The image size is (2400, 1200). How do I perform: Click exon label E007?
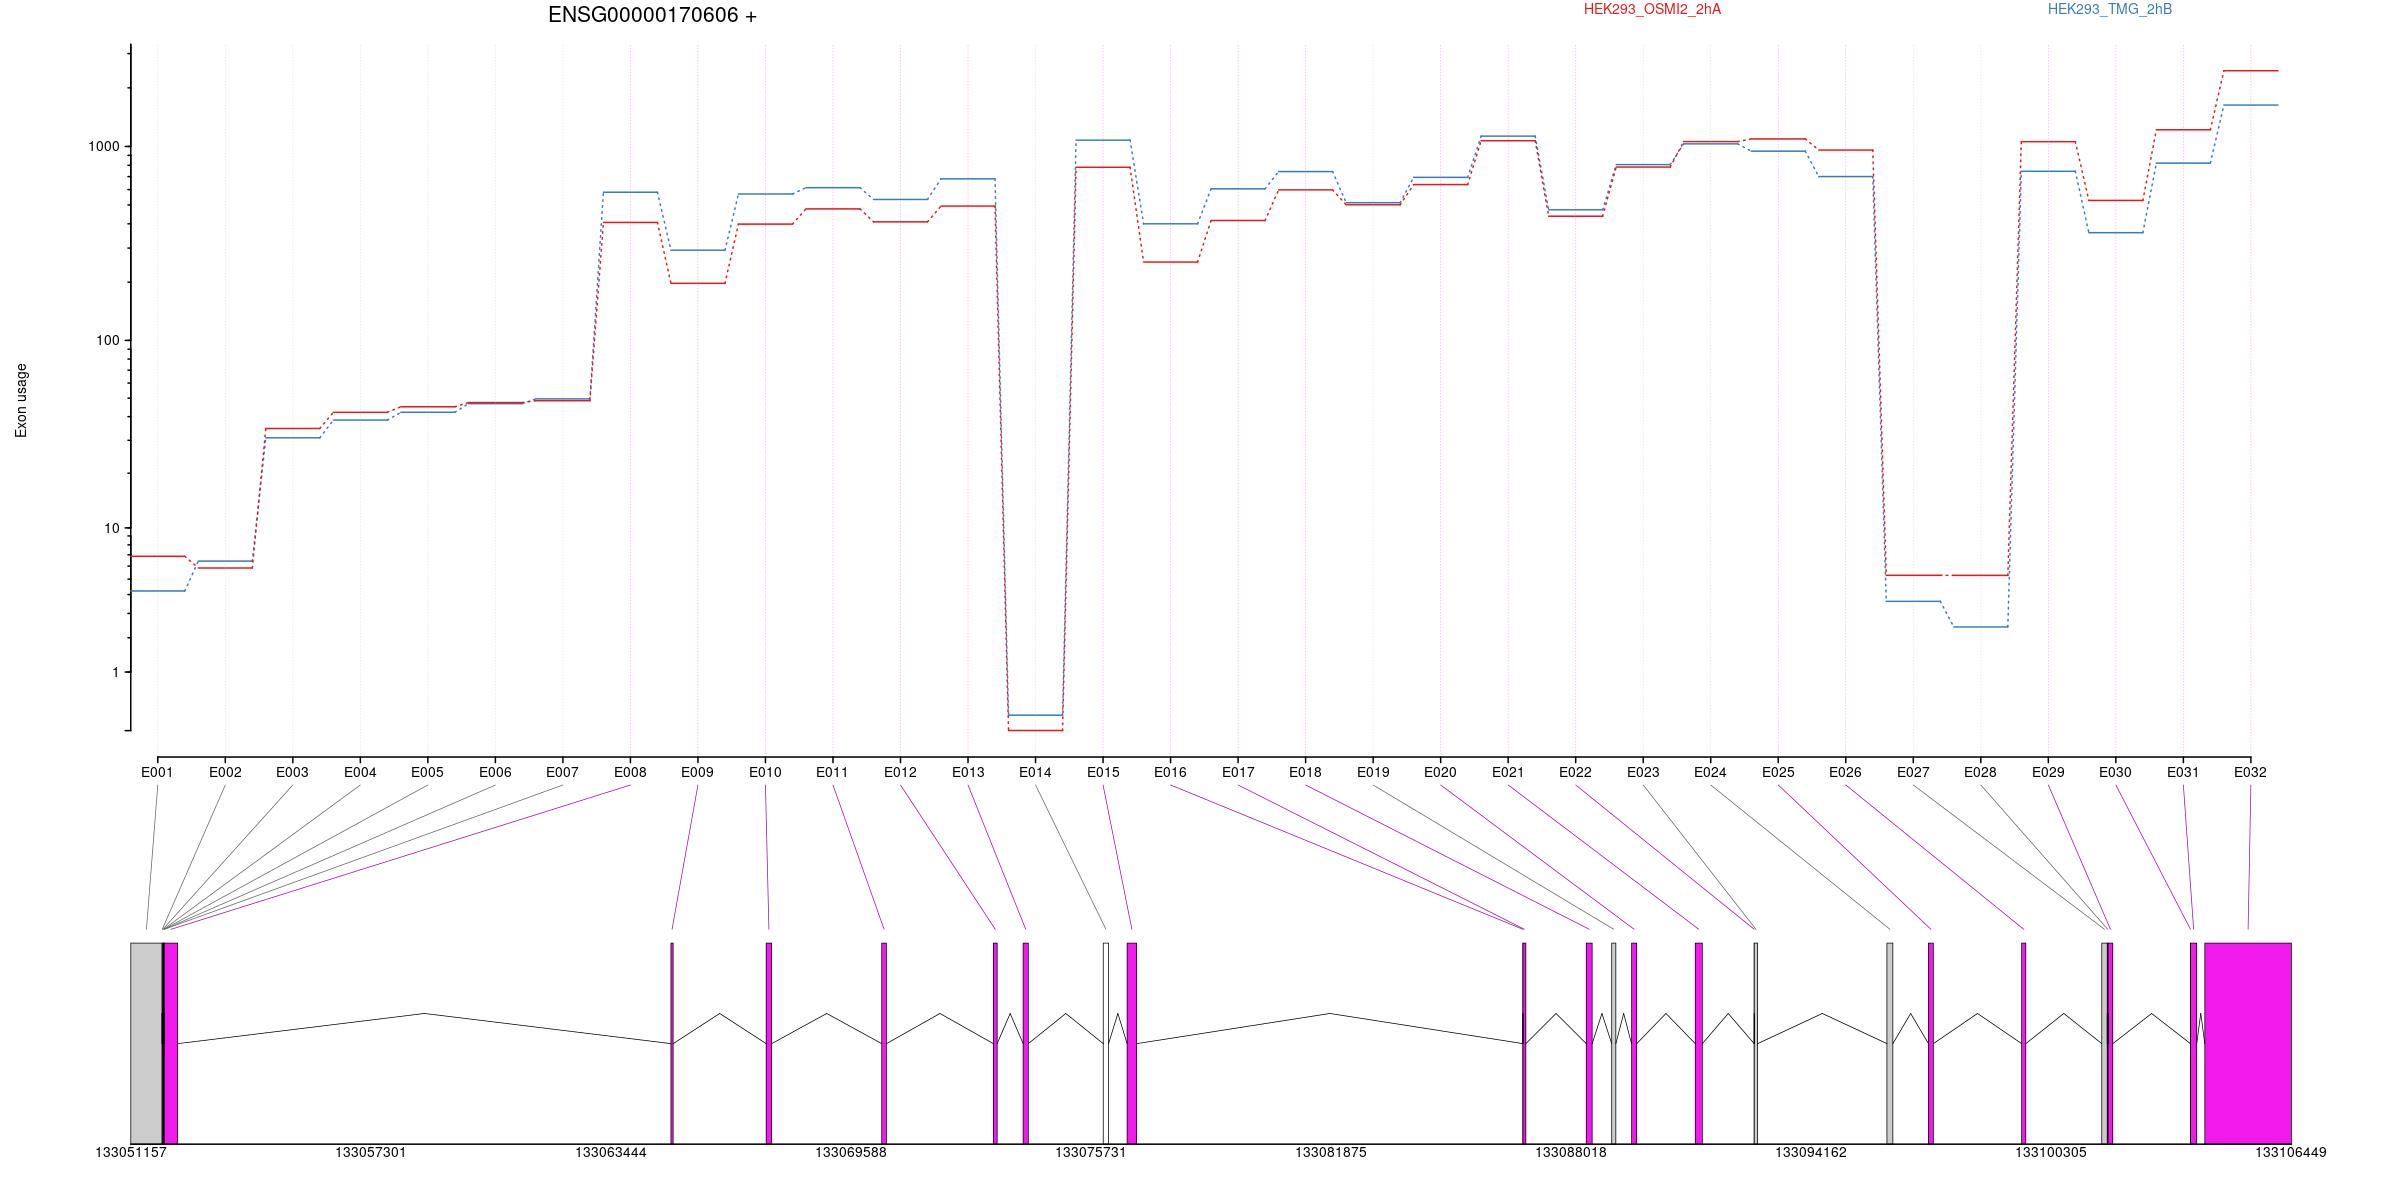562,772
